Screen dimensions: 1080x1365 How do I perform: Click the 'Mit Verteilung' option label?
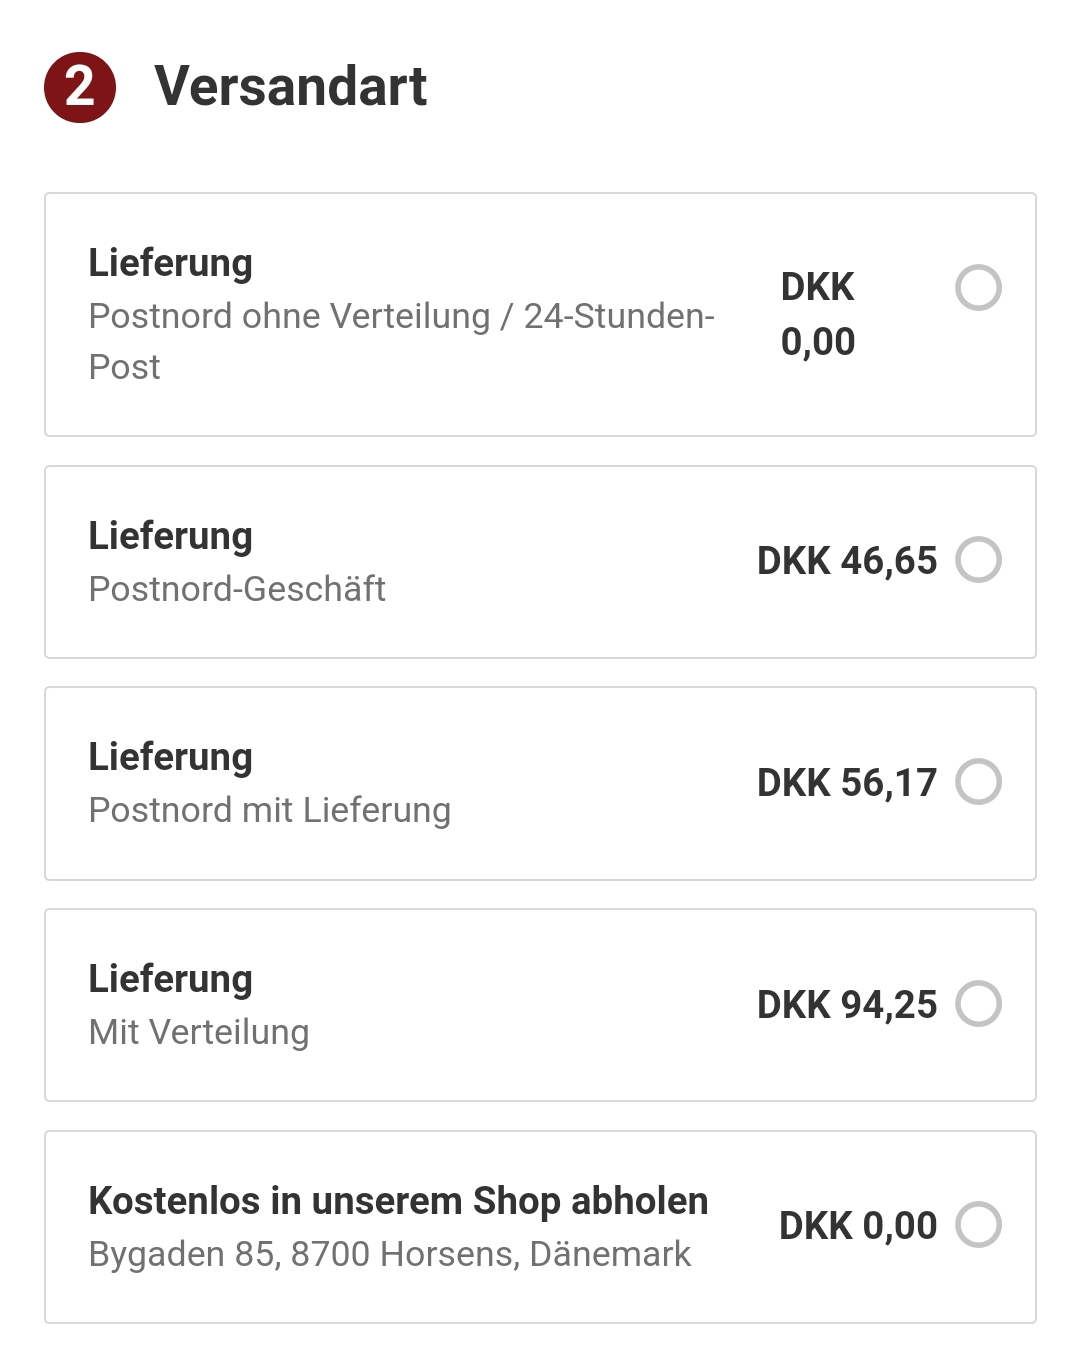point(199,1032)
